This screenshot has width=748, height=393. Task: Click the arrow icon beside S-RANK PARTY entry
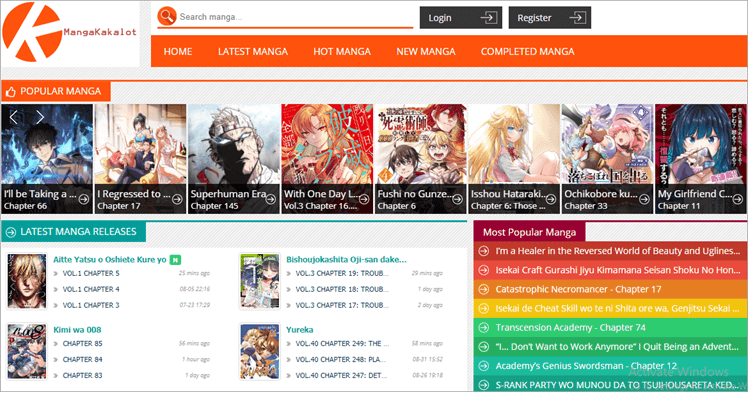coord(483,384)
